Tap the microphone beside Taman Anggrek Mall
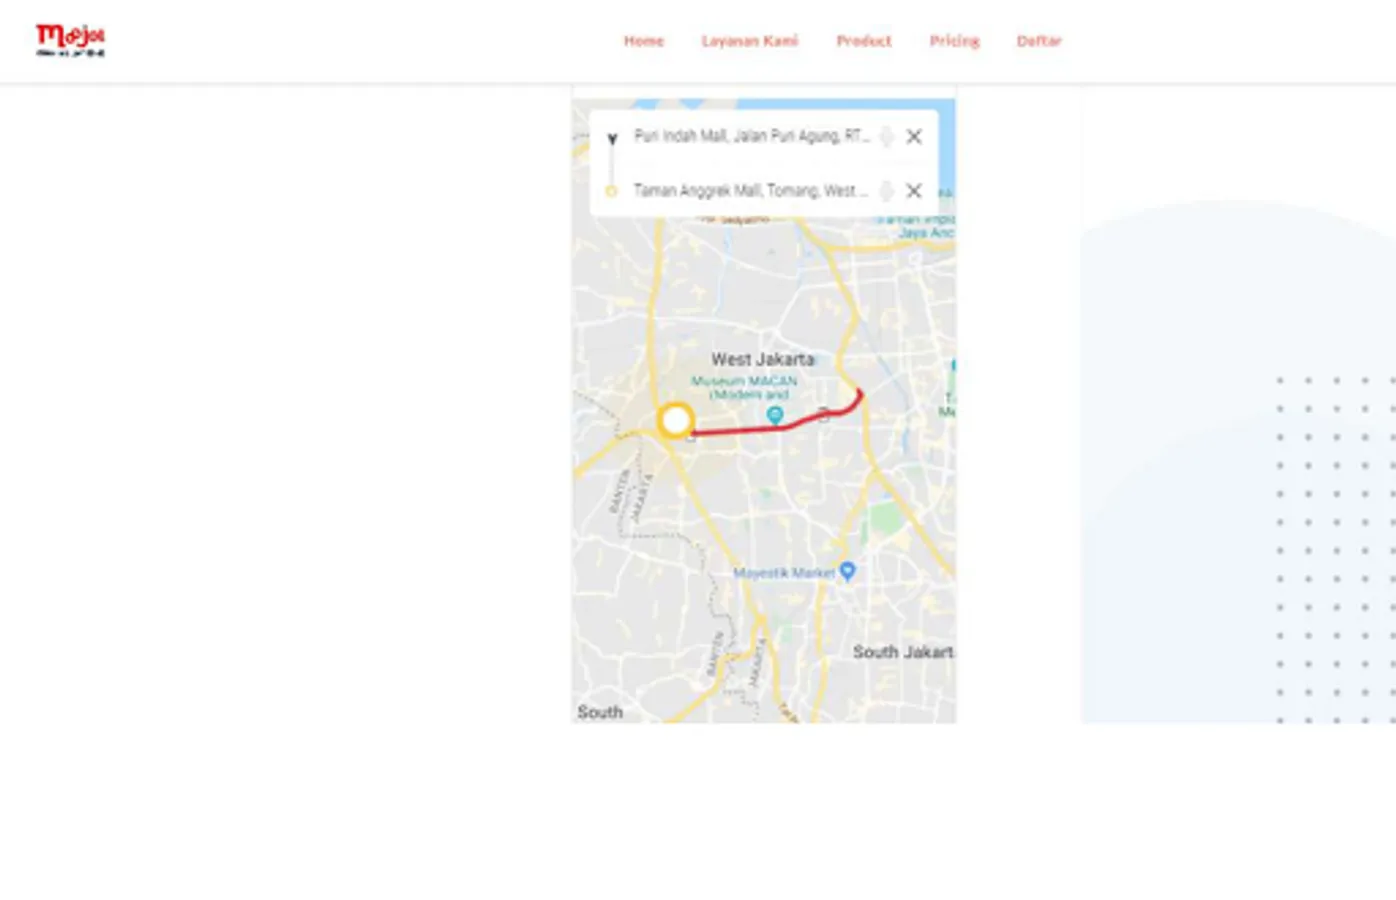Viewport: 1396px width, 900px height. [x=886, y=190]
